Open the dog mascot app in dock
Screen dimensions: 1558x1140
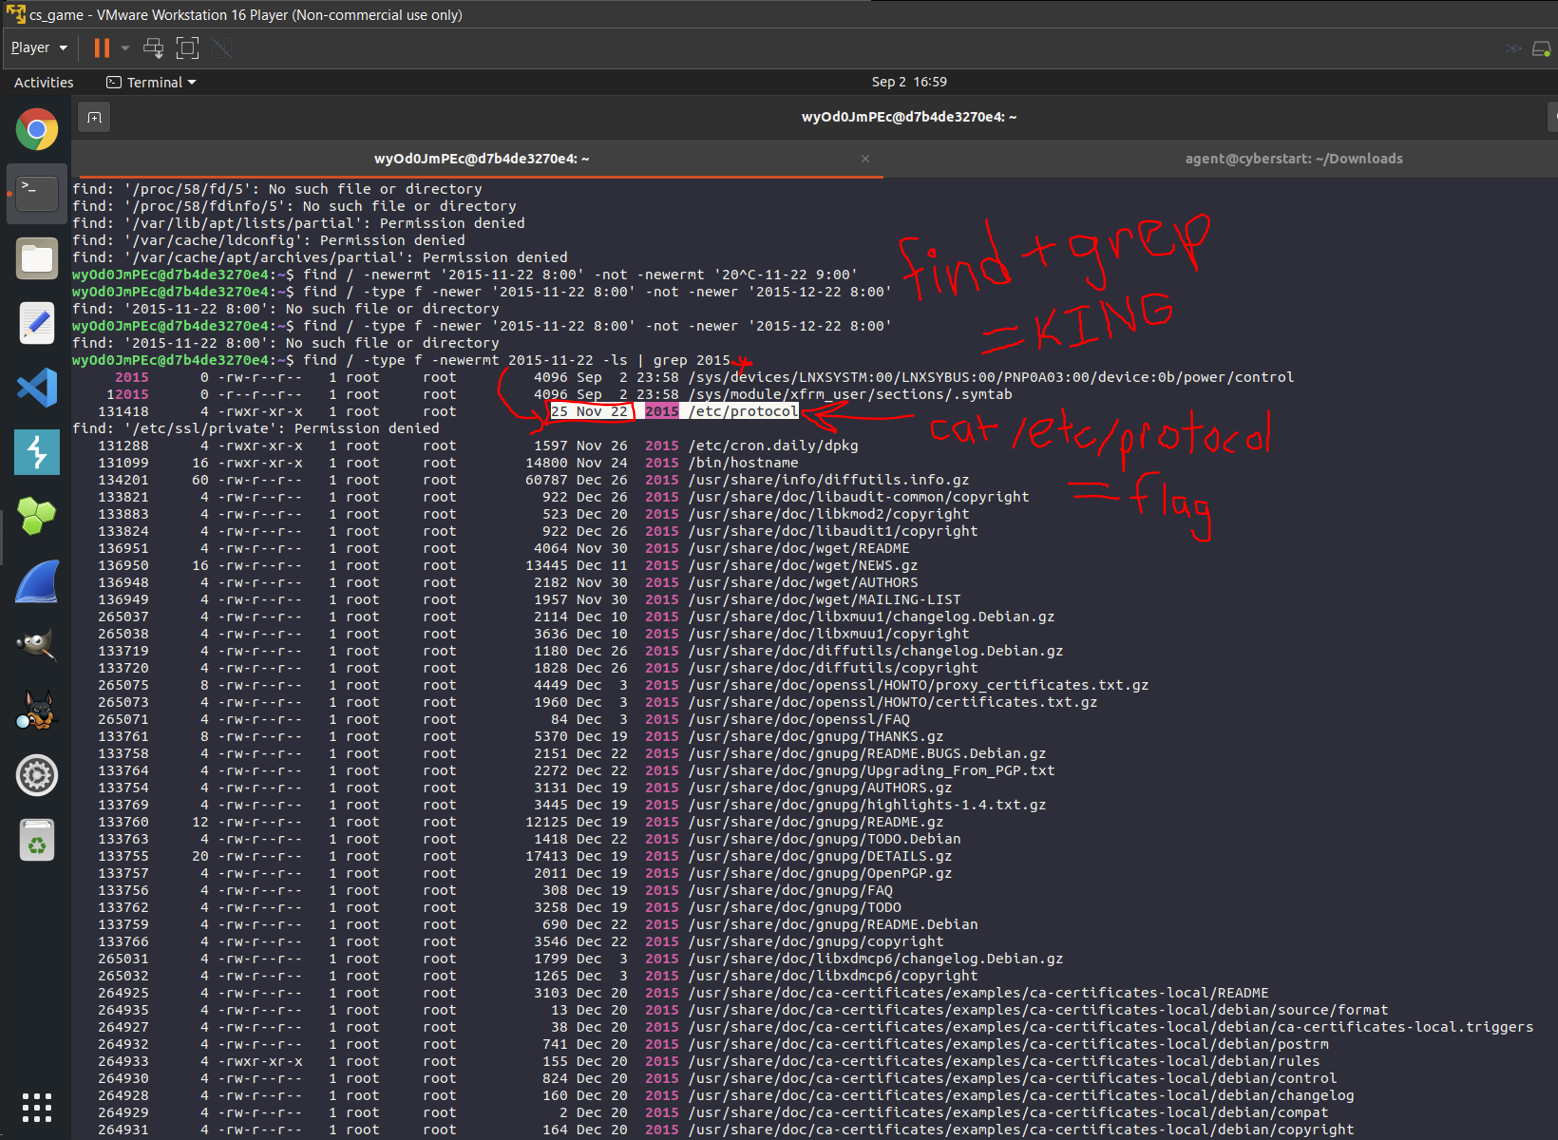pyautogui.click(x=37, y=711)
